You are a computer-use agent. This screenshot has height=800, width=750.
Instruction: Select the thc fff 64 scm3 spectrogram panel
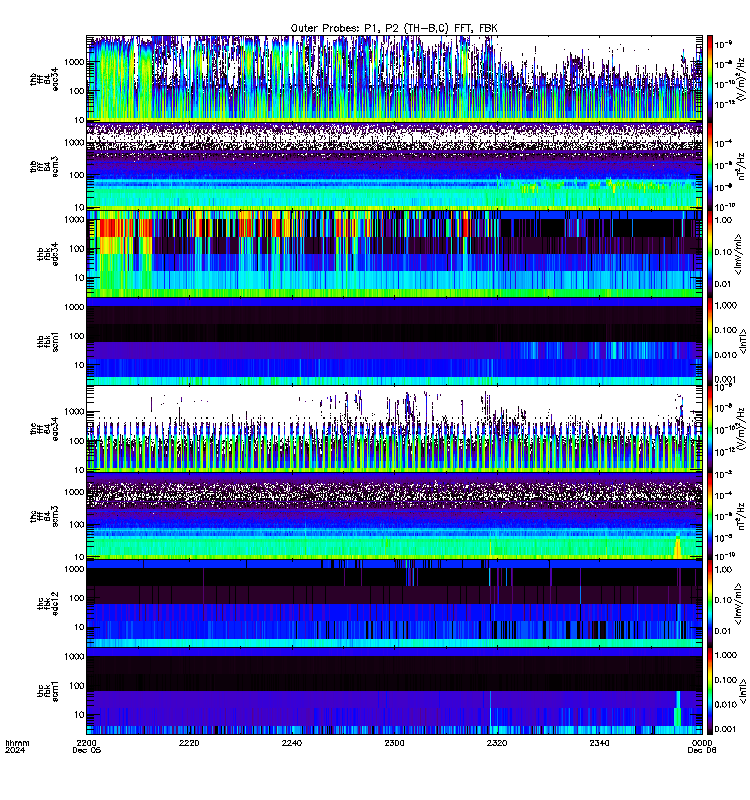coord(394,516)
